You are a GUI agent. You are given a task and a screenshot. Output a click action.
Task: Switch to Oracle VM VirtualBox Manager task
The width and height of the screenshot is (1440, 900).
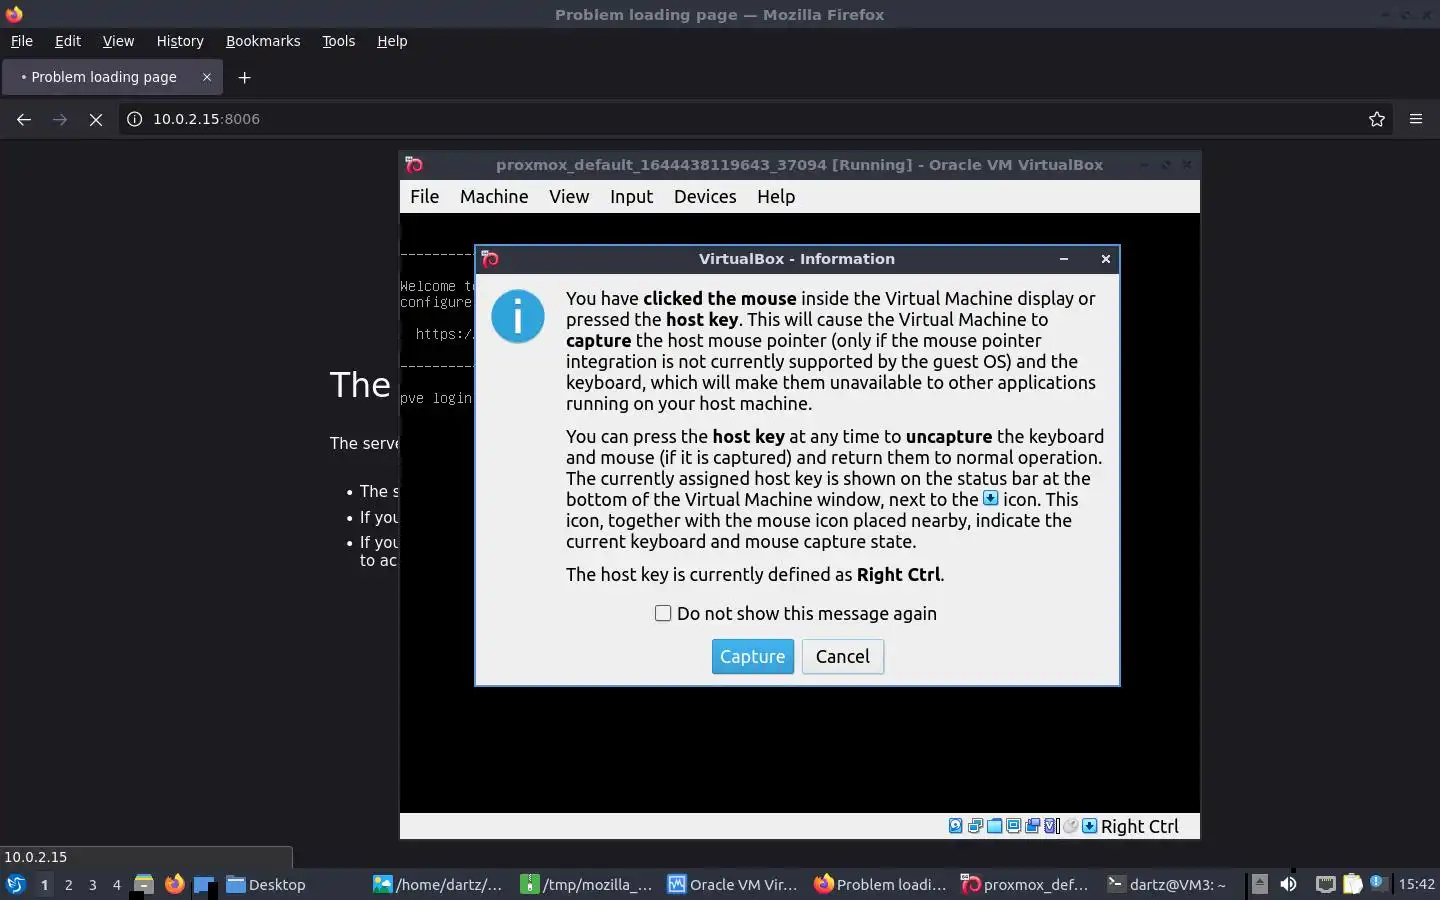click(x=735, y=884)
